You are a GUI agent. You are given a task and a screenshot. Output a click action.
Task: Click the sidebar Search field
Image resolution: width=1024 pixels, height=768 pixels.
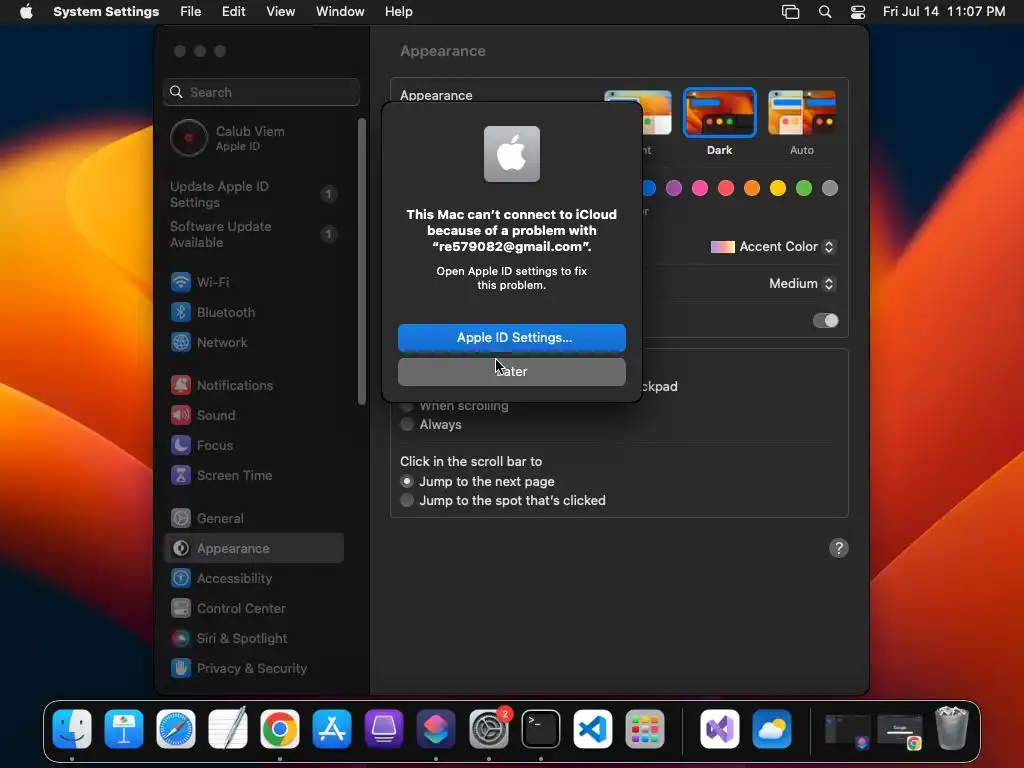coord(261,92)
